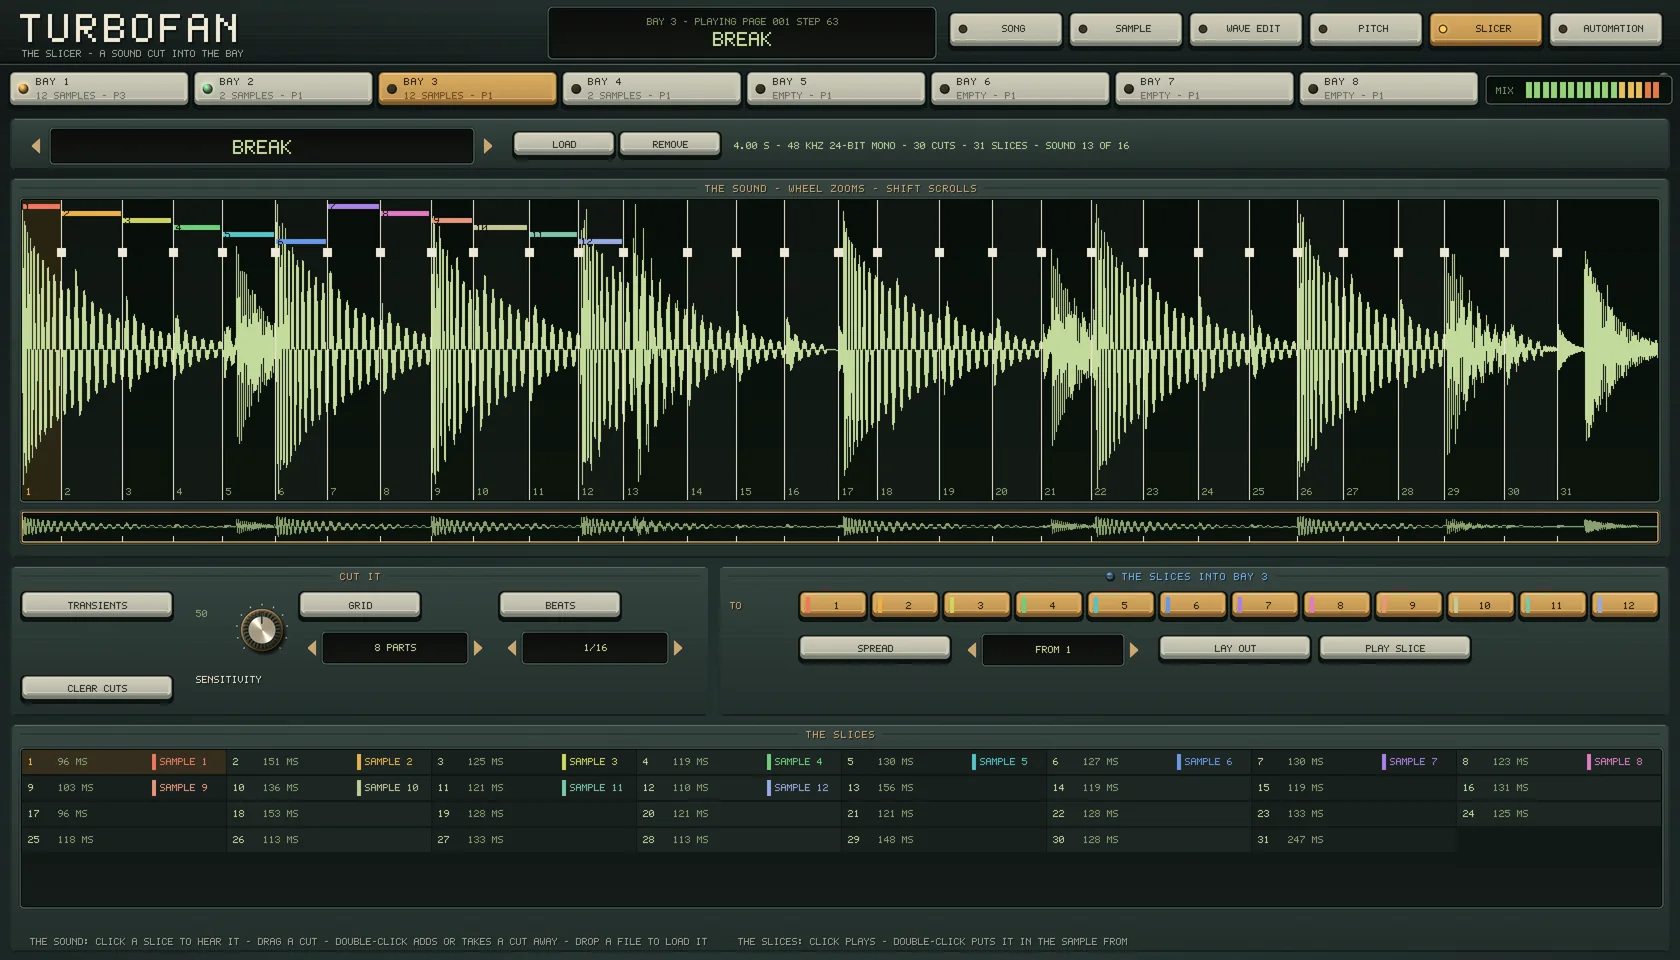Image resolution: width=1680 pixels, height=960 pixels.
Task: Select sample slot 12 in bay 3
Action: tap(1625, 605)
